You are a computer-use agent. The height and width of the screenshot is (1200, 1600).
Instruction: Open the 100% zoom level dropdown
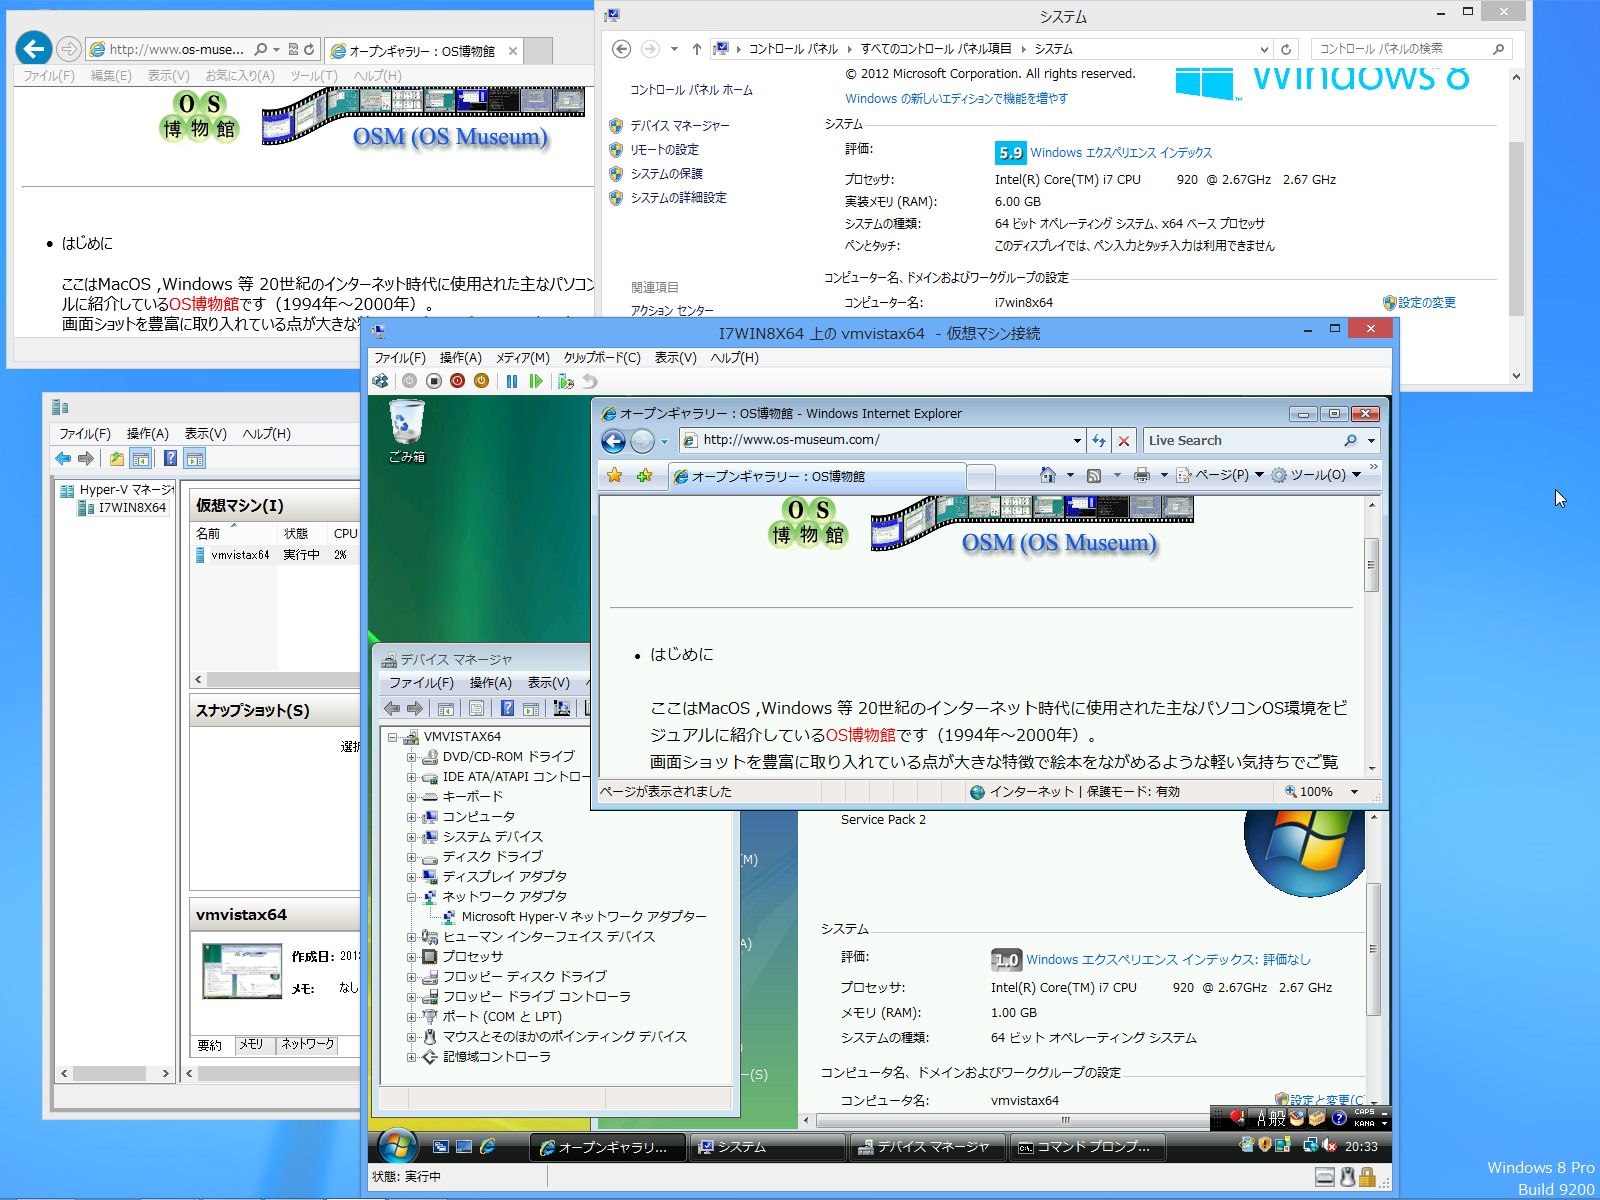[1354, 791]
